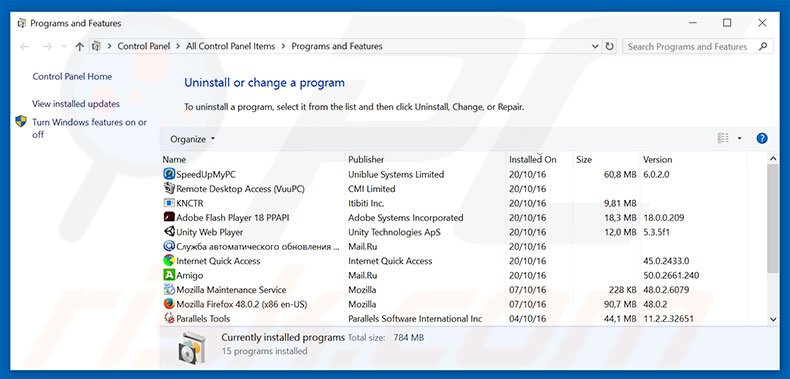Click the Itibiti Inc. publisher cell

click(366, 203)
